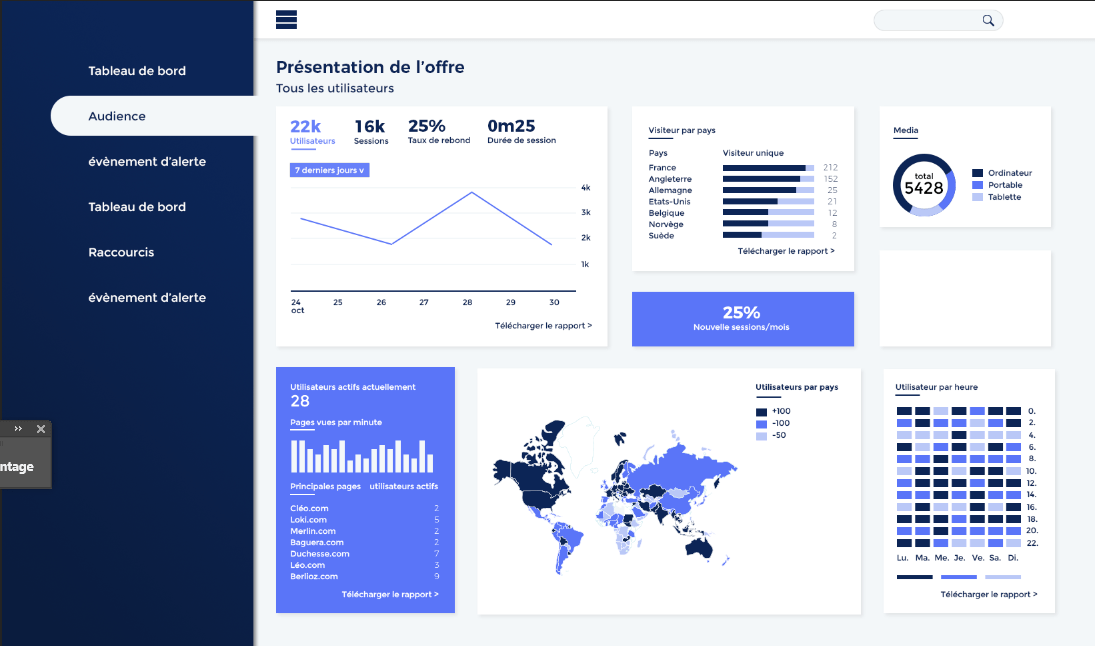Screen dimensions: 1095x646
Task: Click the Ordinateur dark blue legend swatch
Action: (978, 173)
